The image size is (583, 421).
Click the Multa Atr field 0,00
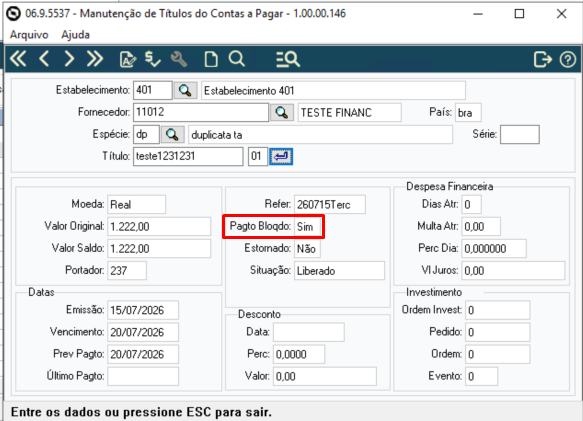click(x=481, y=226)
